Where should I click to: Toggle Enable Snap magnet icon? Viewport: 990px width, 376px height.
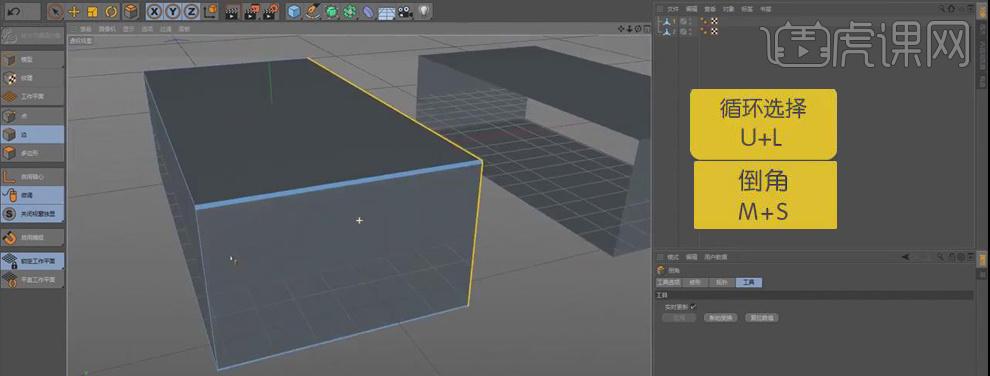(x=33, y=237)
